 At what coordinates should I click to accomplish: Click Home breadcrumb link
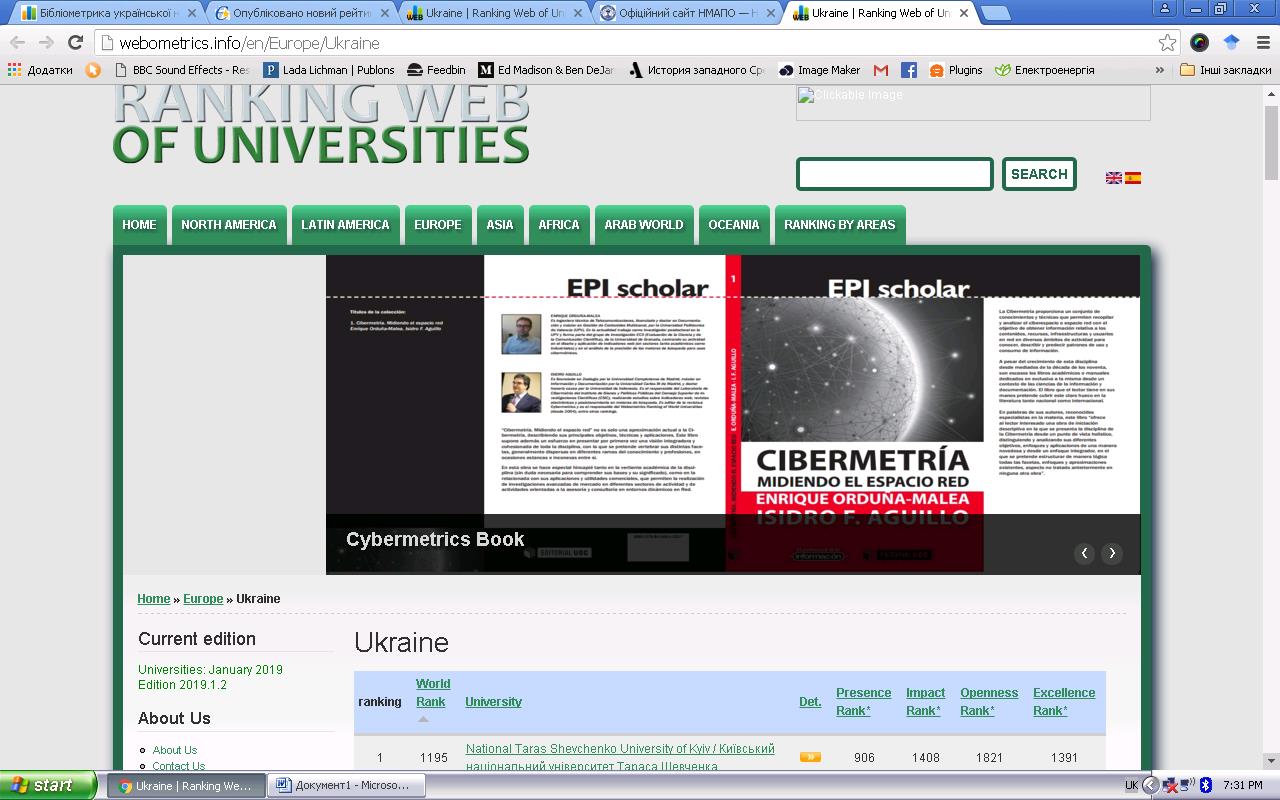pyautogui.click(x=154, y=599)
